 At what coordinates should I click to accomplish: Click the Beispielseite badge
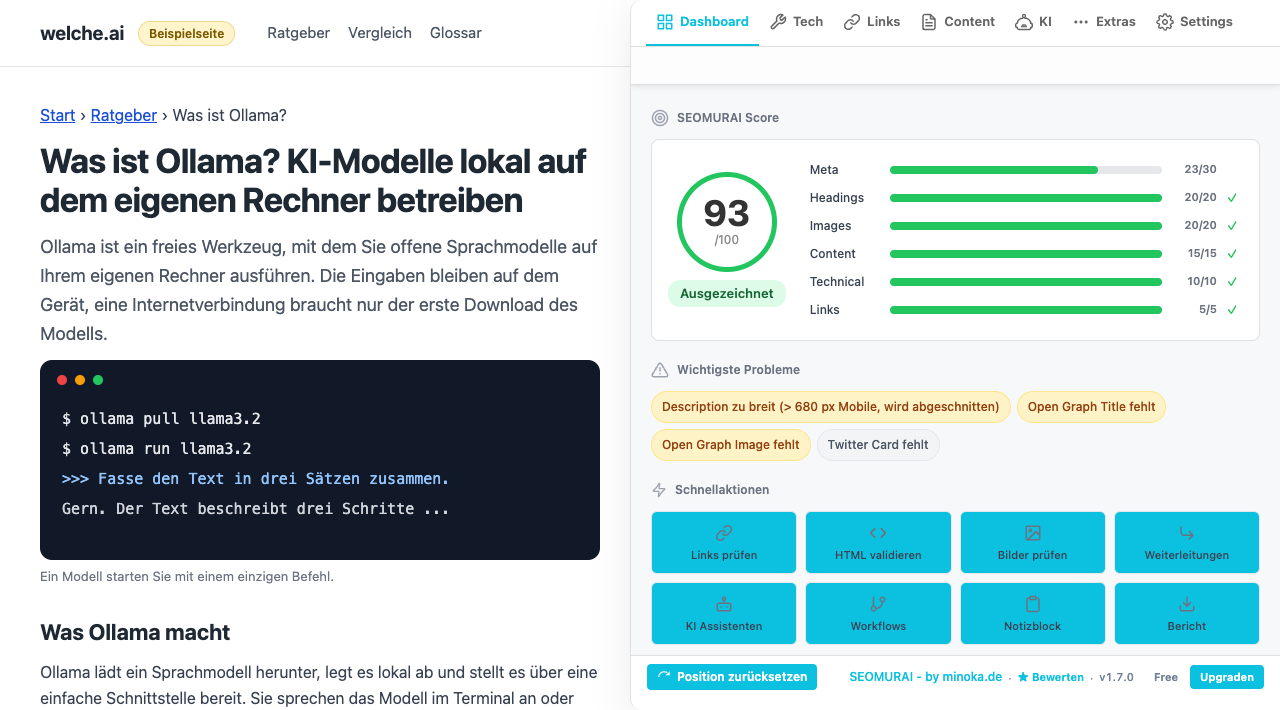[186, 34]
